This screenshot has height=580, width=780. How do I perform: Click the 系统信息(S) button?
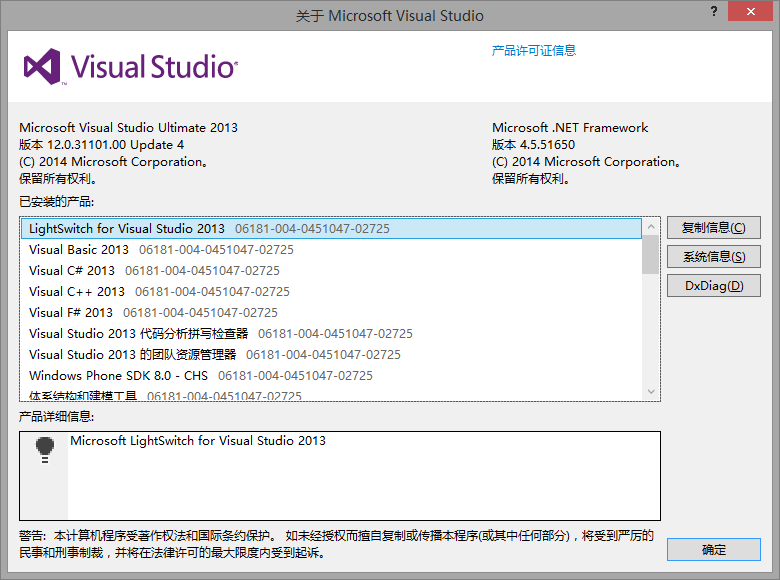pos(713,257)
